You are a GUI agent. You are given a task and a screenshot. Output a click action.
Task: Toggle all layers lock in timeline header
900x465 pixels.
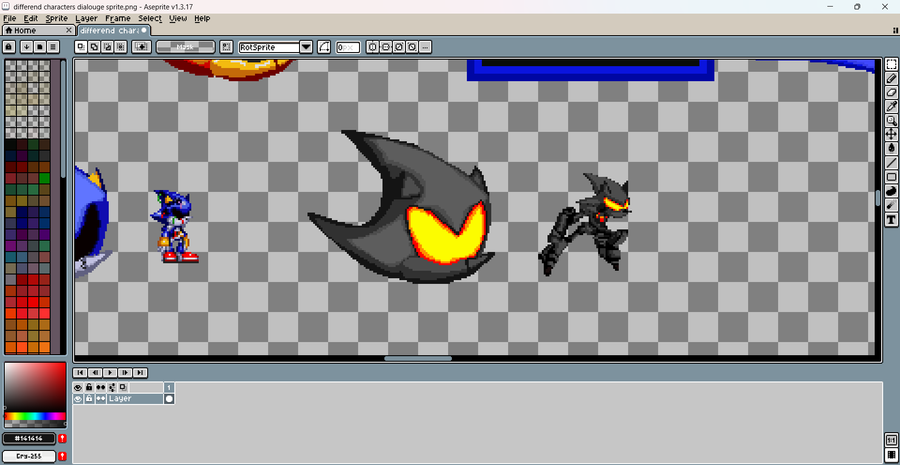(x=90, y=388)
